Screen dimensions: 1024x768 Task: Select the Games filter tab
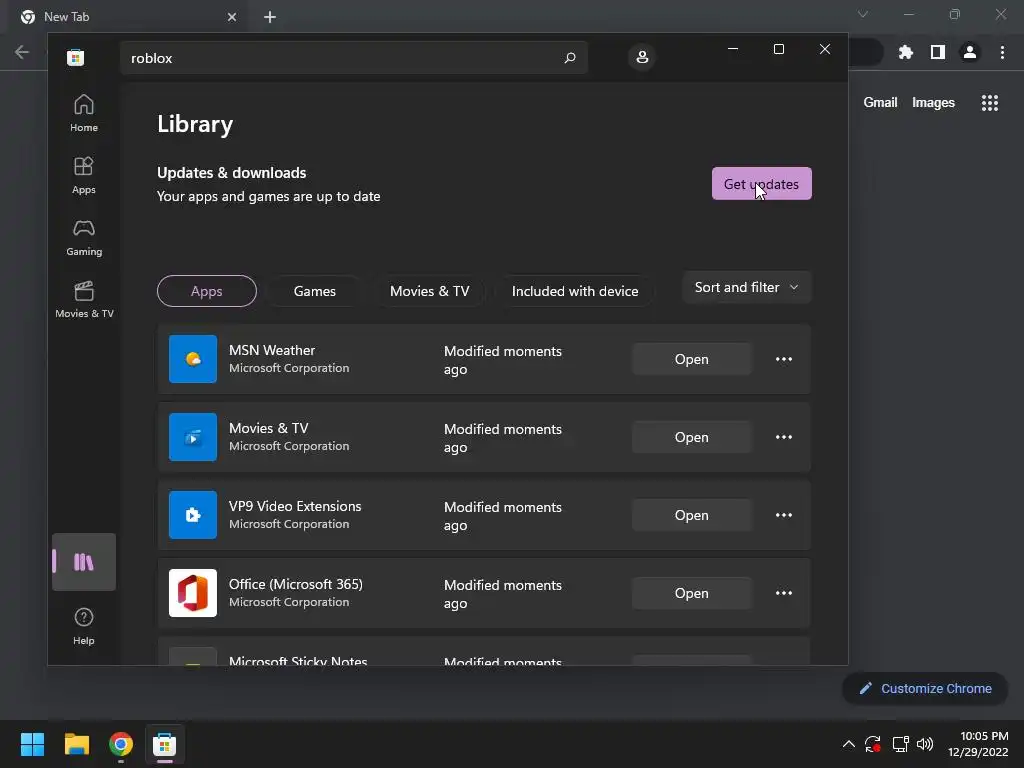[314, 291]
